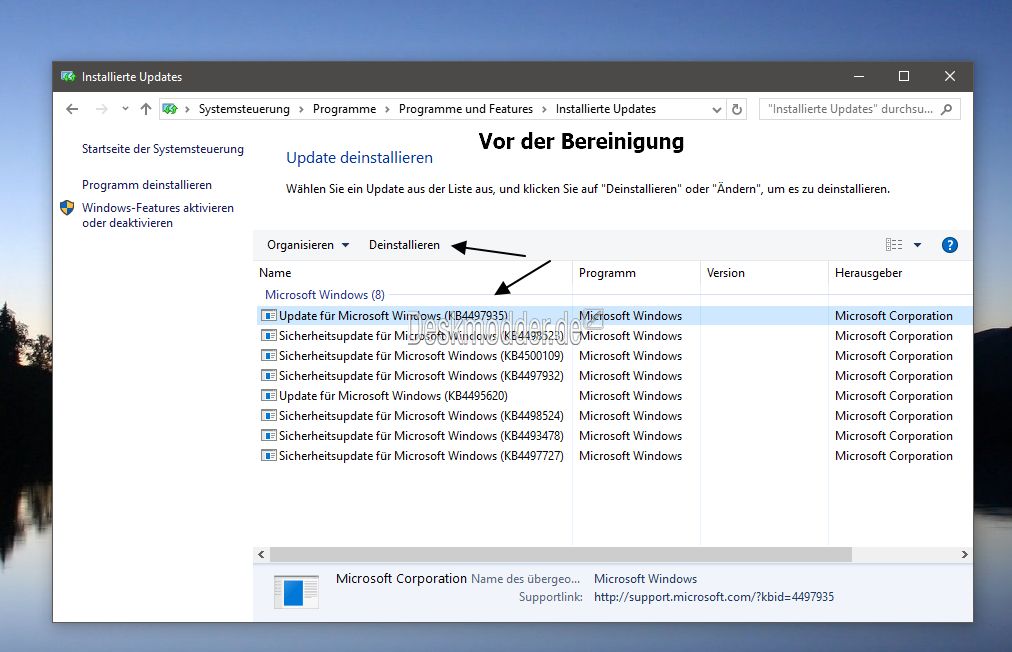The image size is (1012, 652).
Task: Select Sicherheitsupdate KB4498524 row
Action: (x=613, y=416)
